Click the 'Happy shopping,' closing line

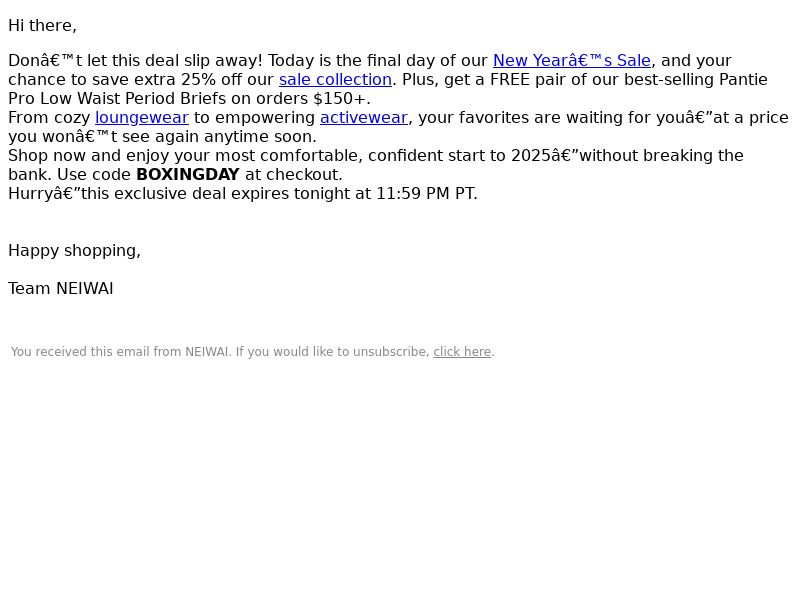coord(74,251)
